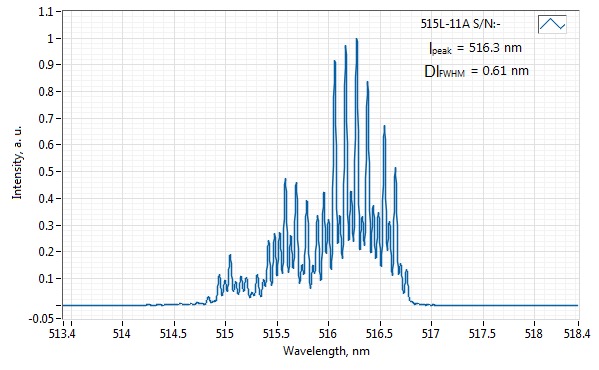Click the 513.4 x-axis minimum value
Screen dimensions: 599x370
(x=62, y=334)
